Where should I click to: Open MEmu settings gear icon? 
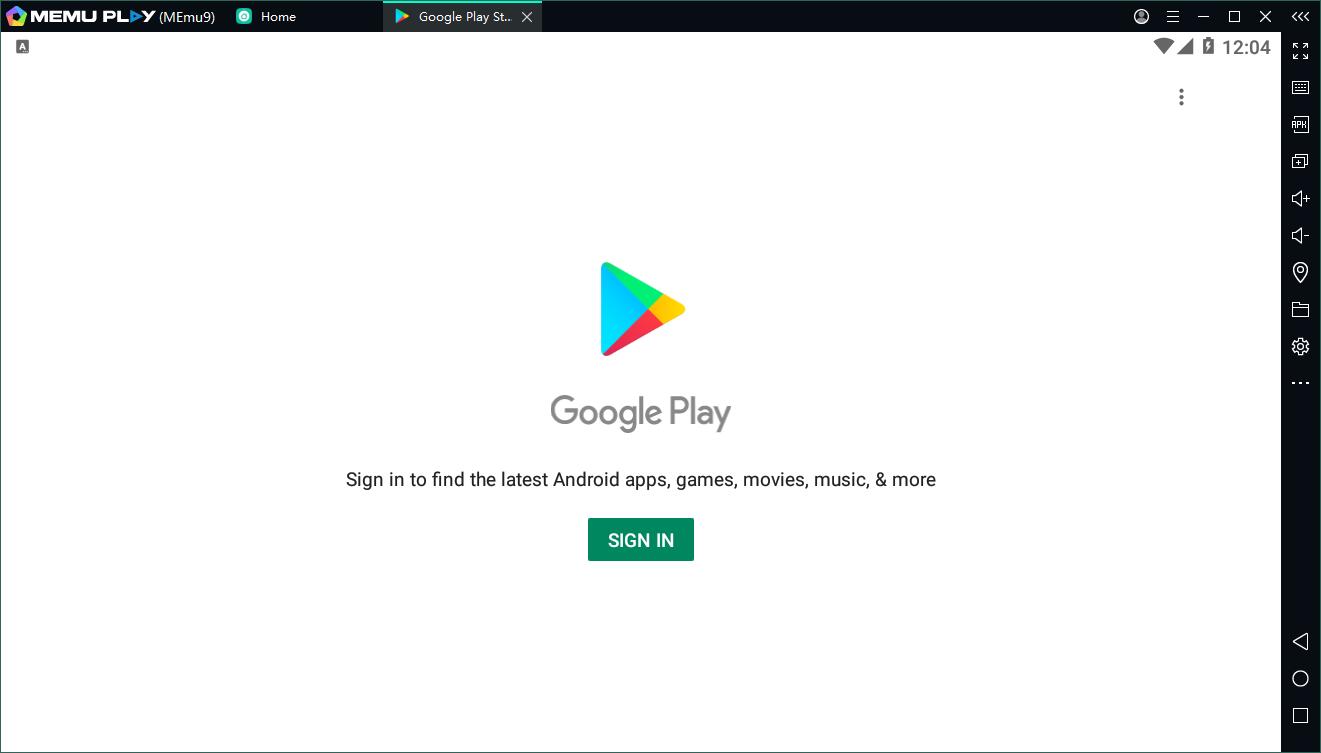tap(1300, 347)
